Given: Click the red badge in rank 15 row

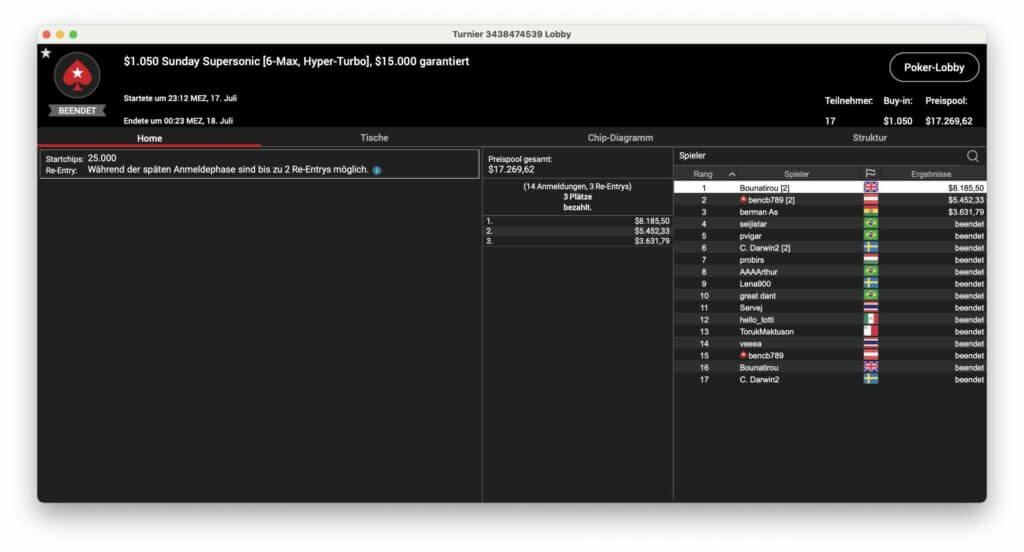Looking at the screenshot, I should tap(743, 355).
